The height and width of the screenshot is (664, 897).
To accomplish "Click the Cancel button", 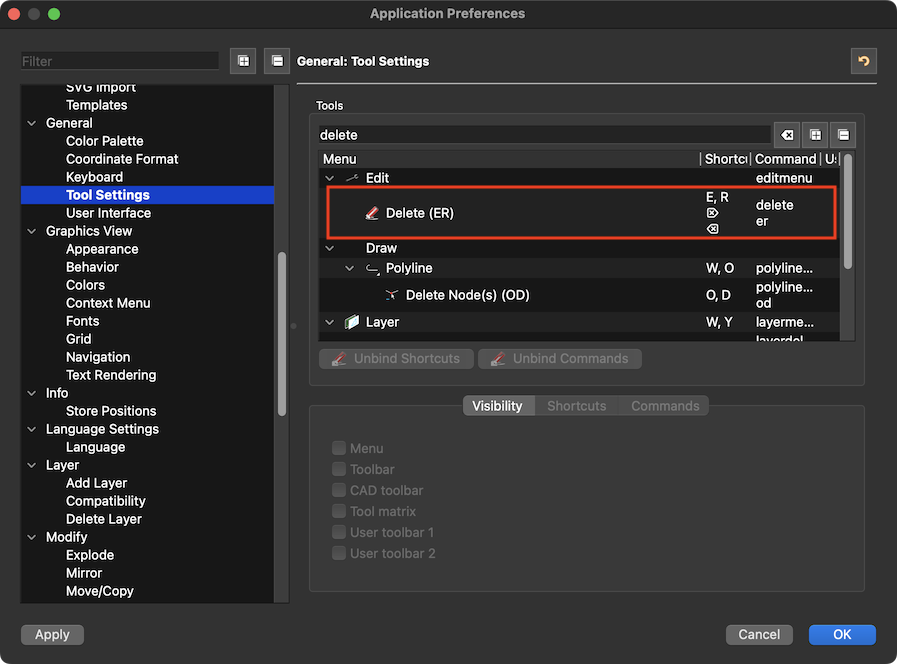I will [x=759, y=634].
